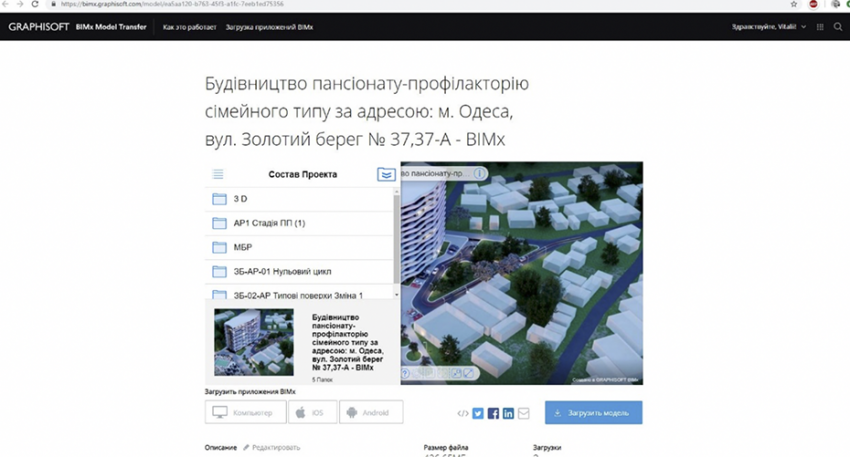Open the АР1 Стадія ПП (1) folder
This screenshot has height=457, width=850.
click(268, 222)
